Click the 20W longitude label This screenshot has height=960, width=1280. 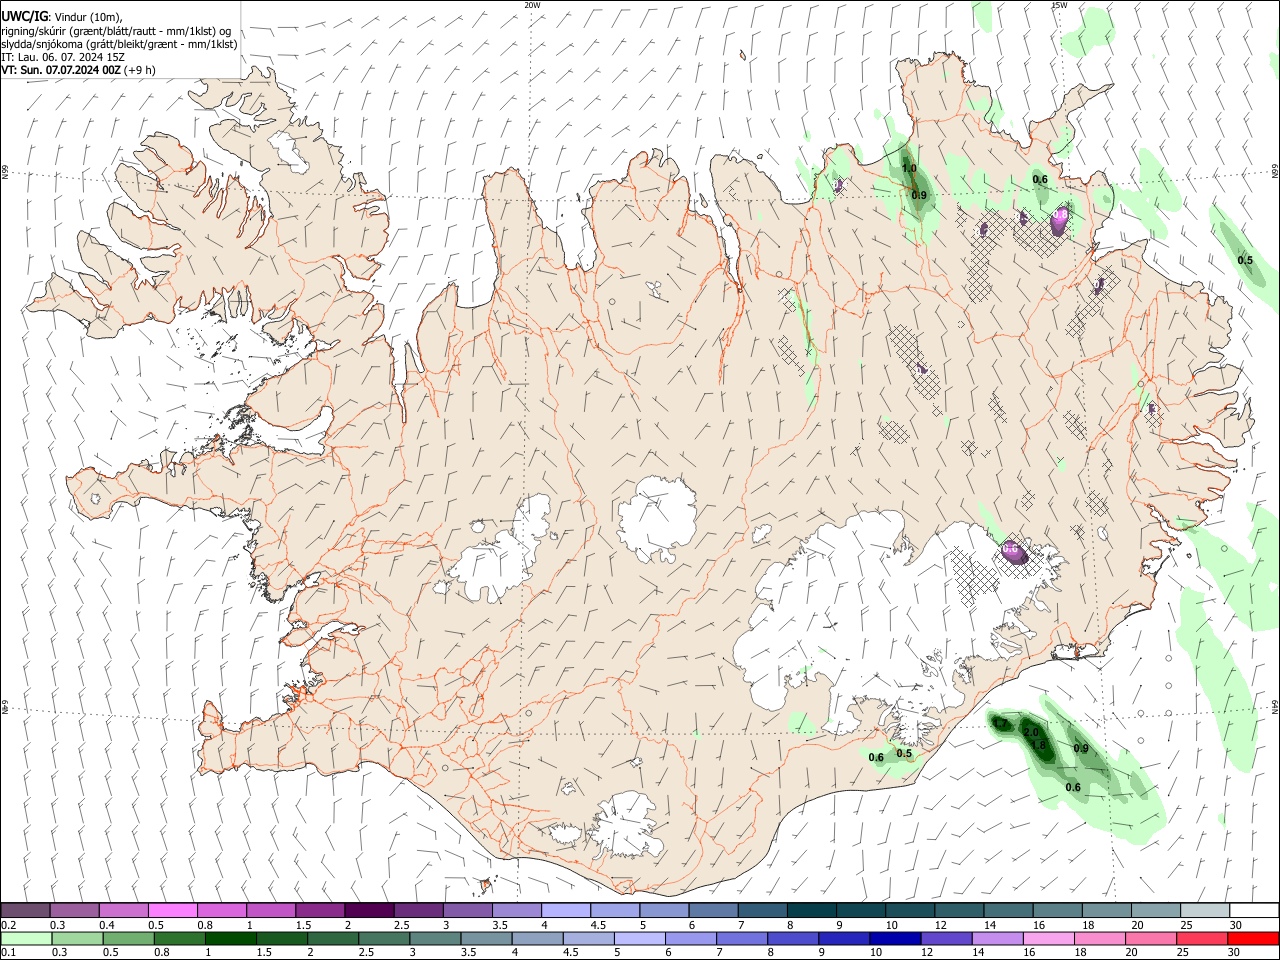532,5
